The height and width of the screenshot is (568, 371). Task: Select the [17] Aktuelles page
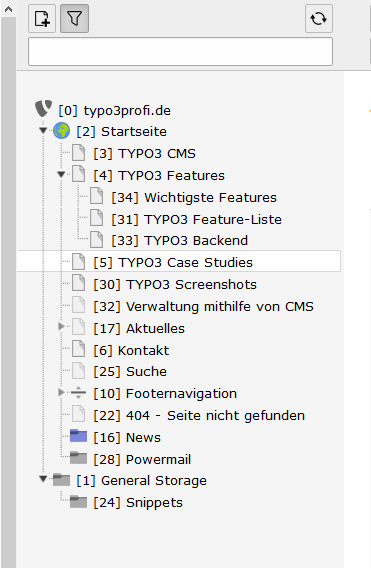pos(139,329)
